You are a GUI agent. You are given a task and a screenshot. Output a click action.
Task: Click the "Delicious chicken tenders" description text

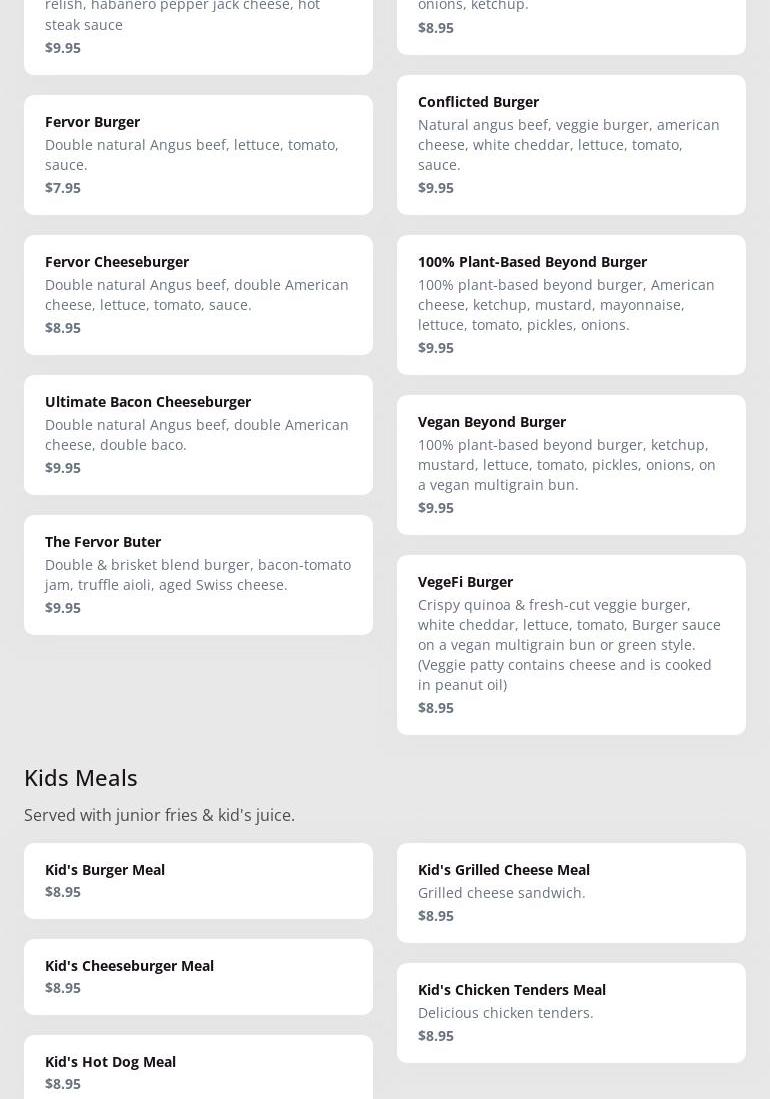click(x=505, y=1012)
